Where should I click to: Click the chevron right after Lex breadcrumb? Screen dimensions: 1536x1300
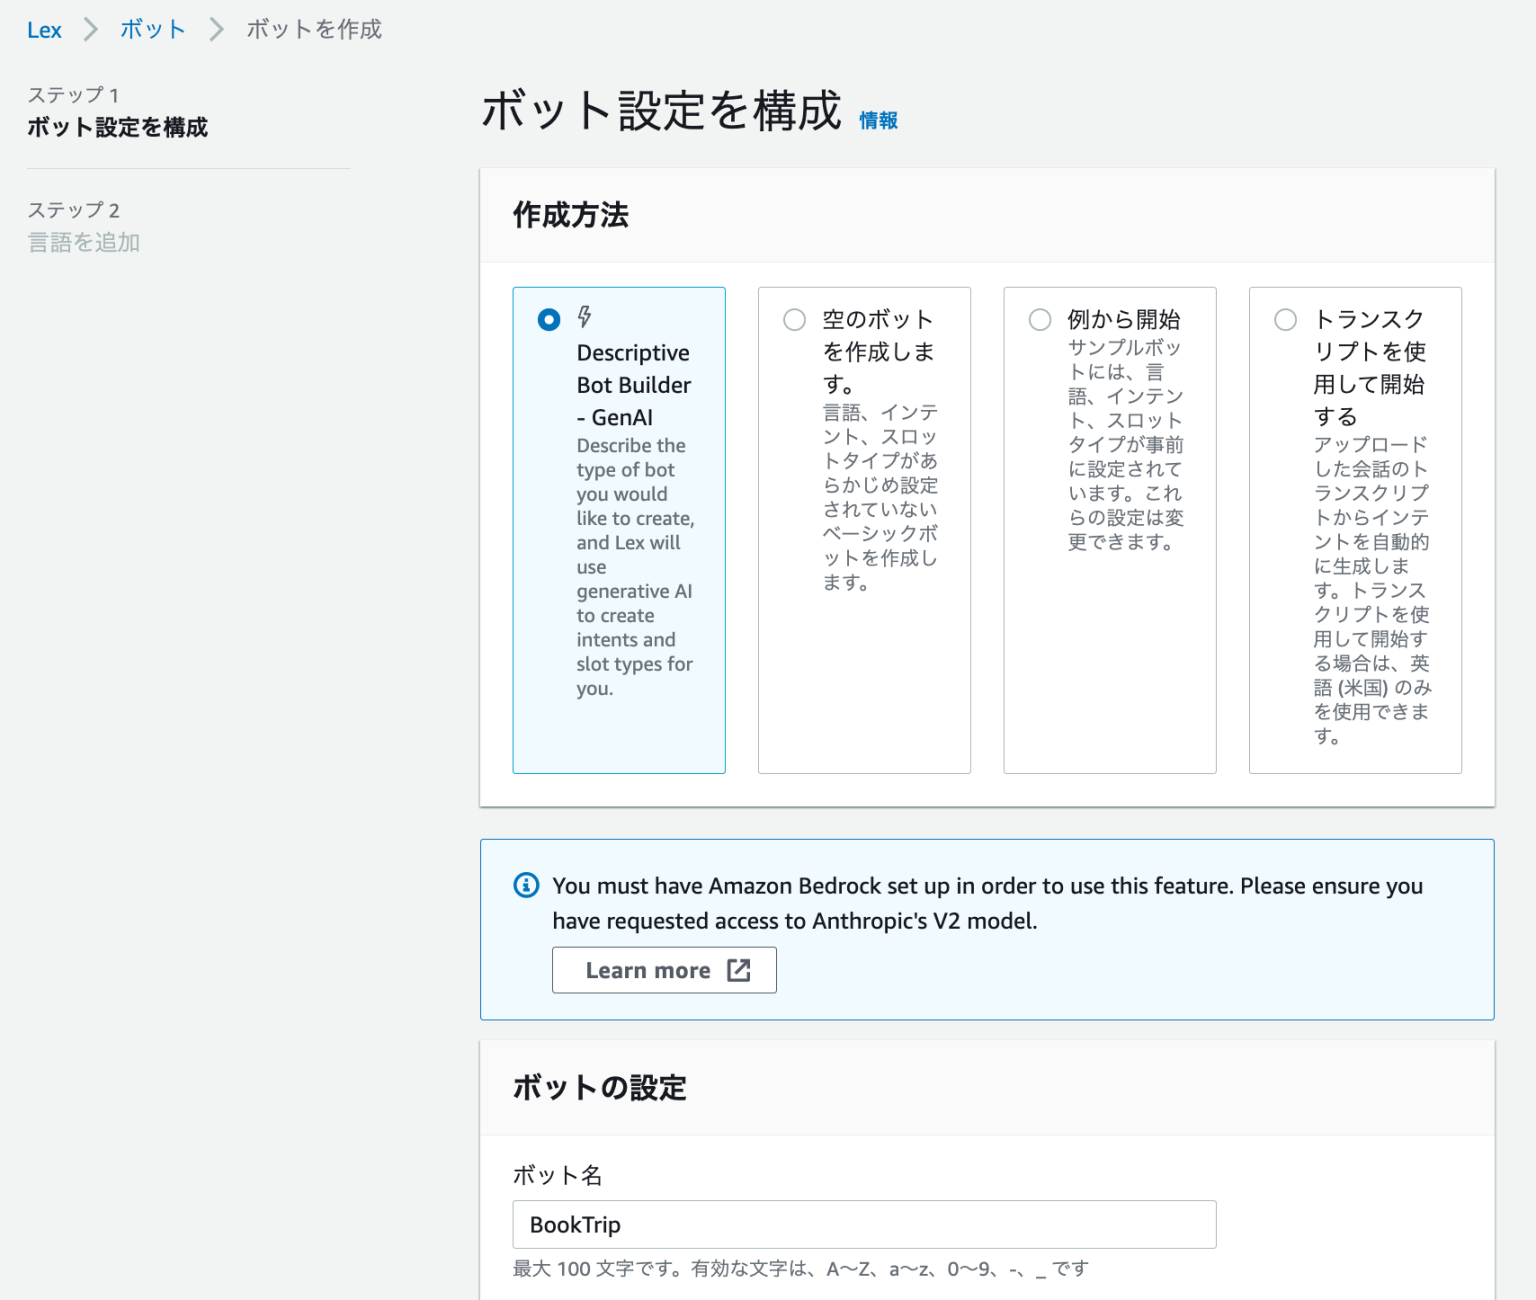pos(91,30)
